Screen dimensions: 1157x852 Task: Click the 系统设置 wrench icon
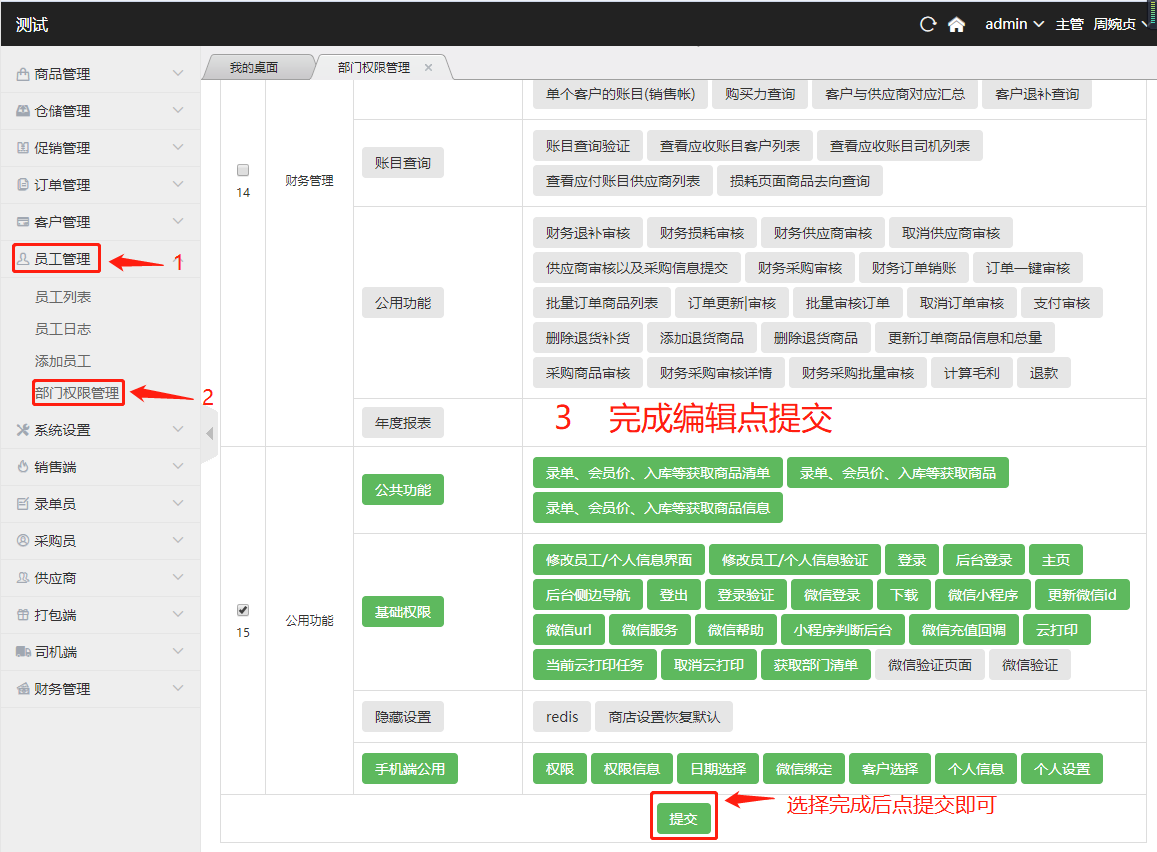(x=22, y=430)
